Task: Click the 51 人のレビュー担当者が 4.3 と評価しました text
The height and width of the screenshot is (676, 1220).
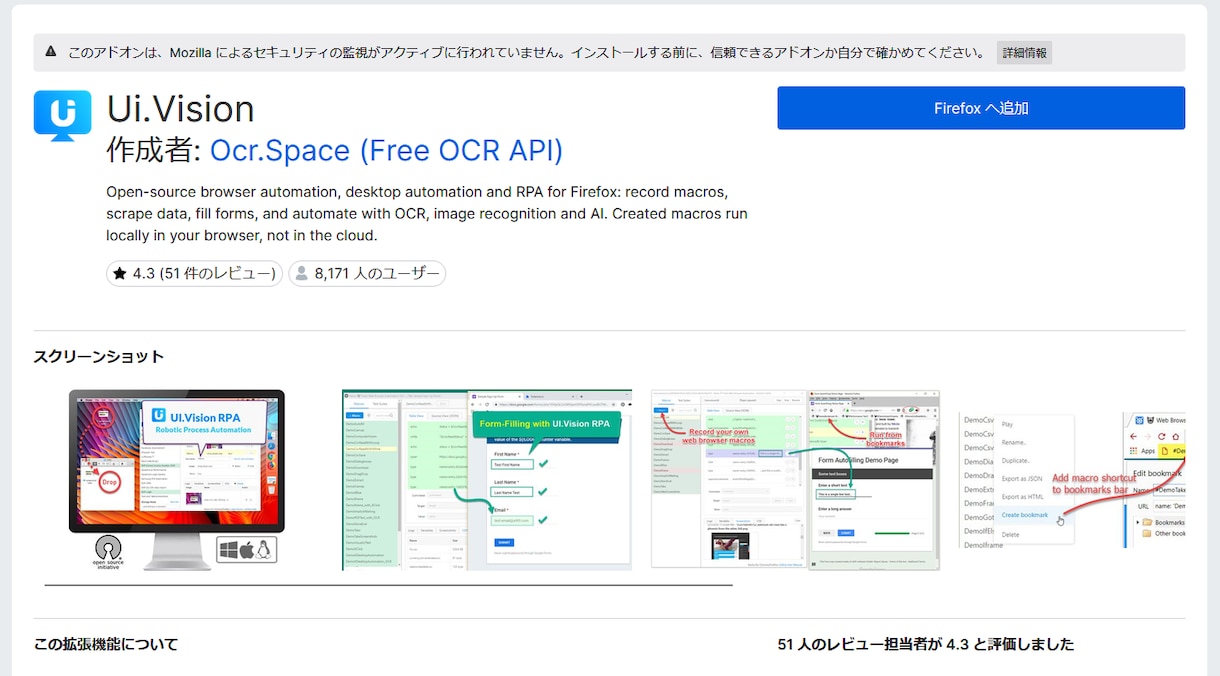Action: coord(926,644)
